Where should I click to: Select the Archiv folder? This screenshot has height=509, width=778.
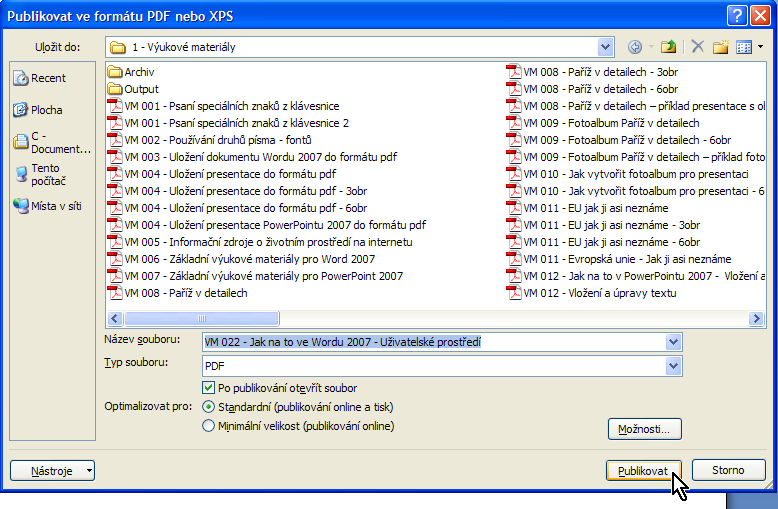[x=131, y=72]
